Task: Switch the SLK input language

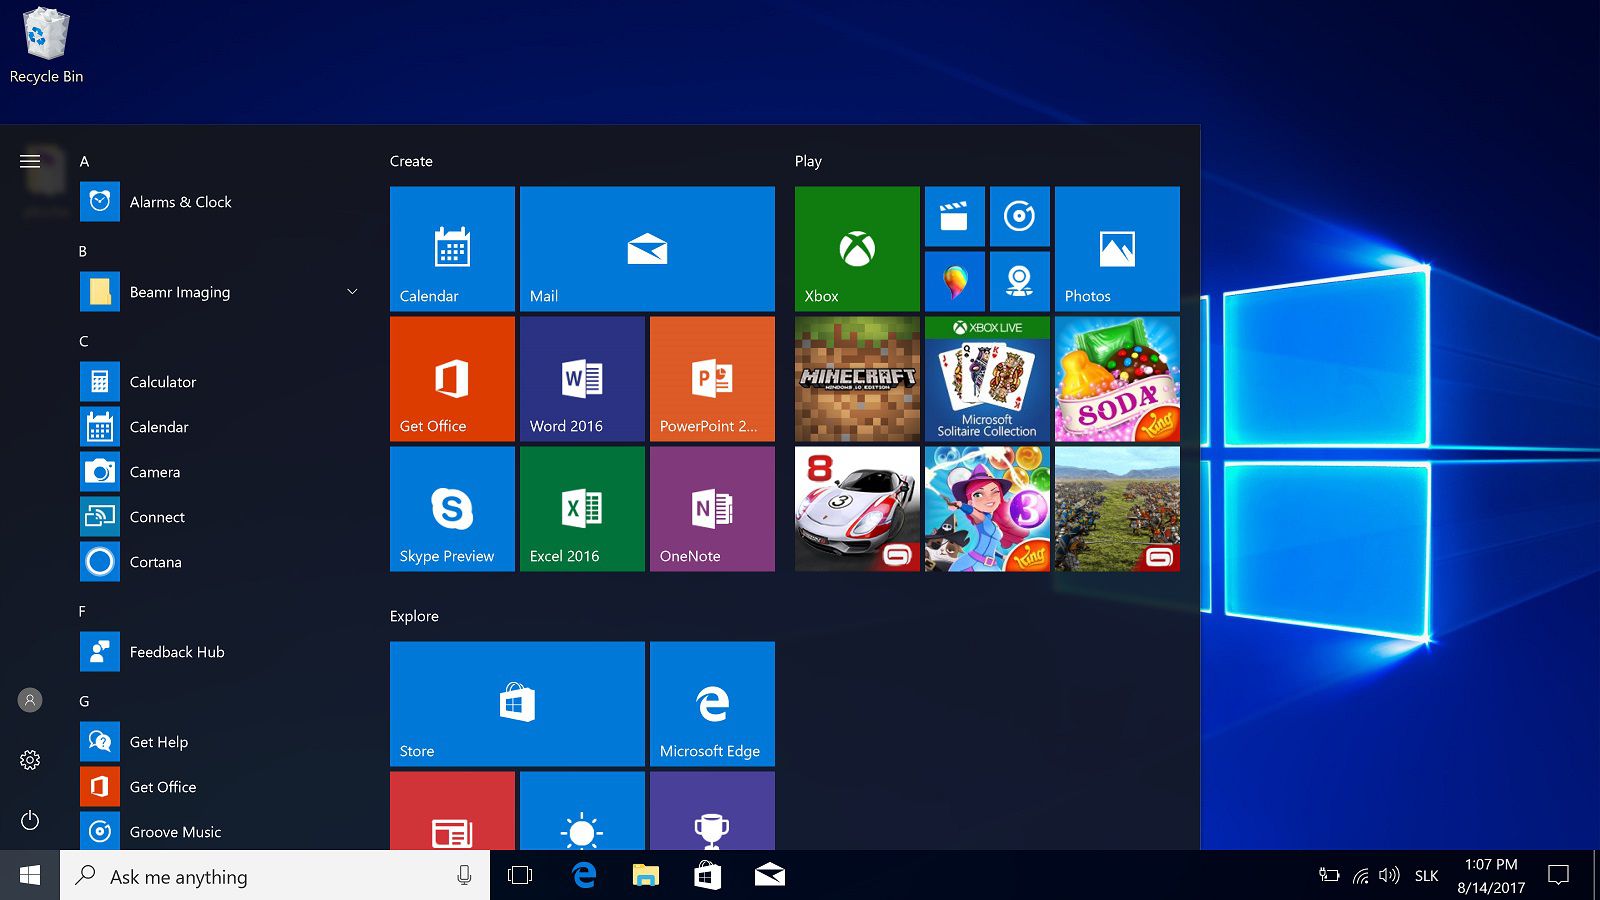Action: coord(1427,876)
